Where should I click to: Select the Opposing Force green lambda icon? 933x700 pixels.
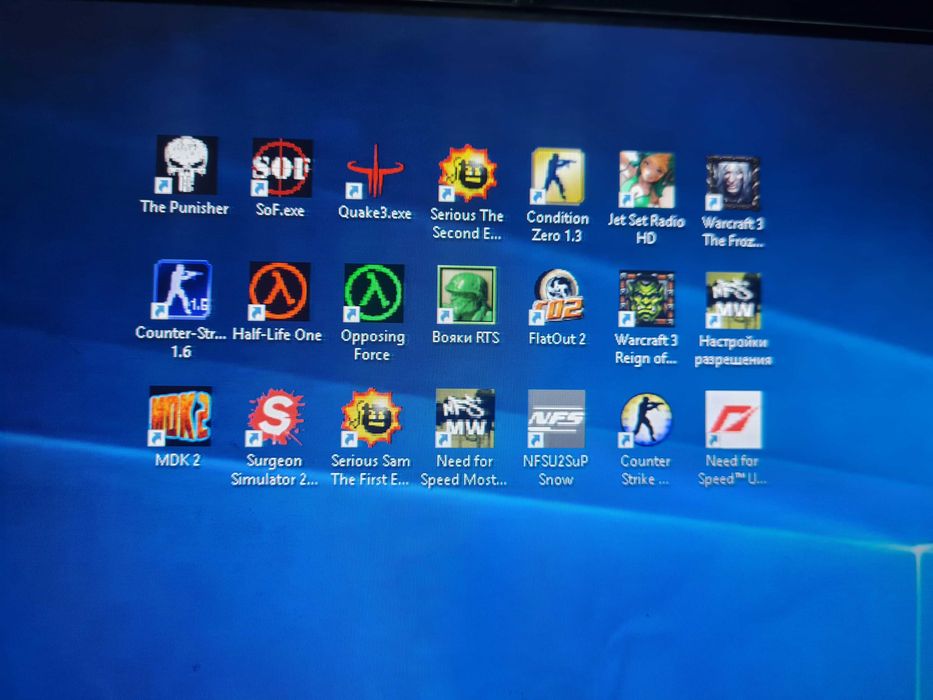click(374, 293)
